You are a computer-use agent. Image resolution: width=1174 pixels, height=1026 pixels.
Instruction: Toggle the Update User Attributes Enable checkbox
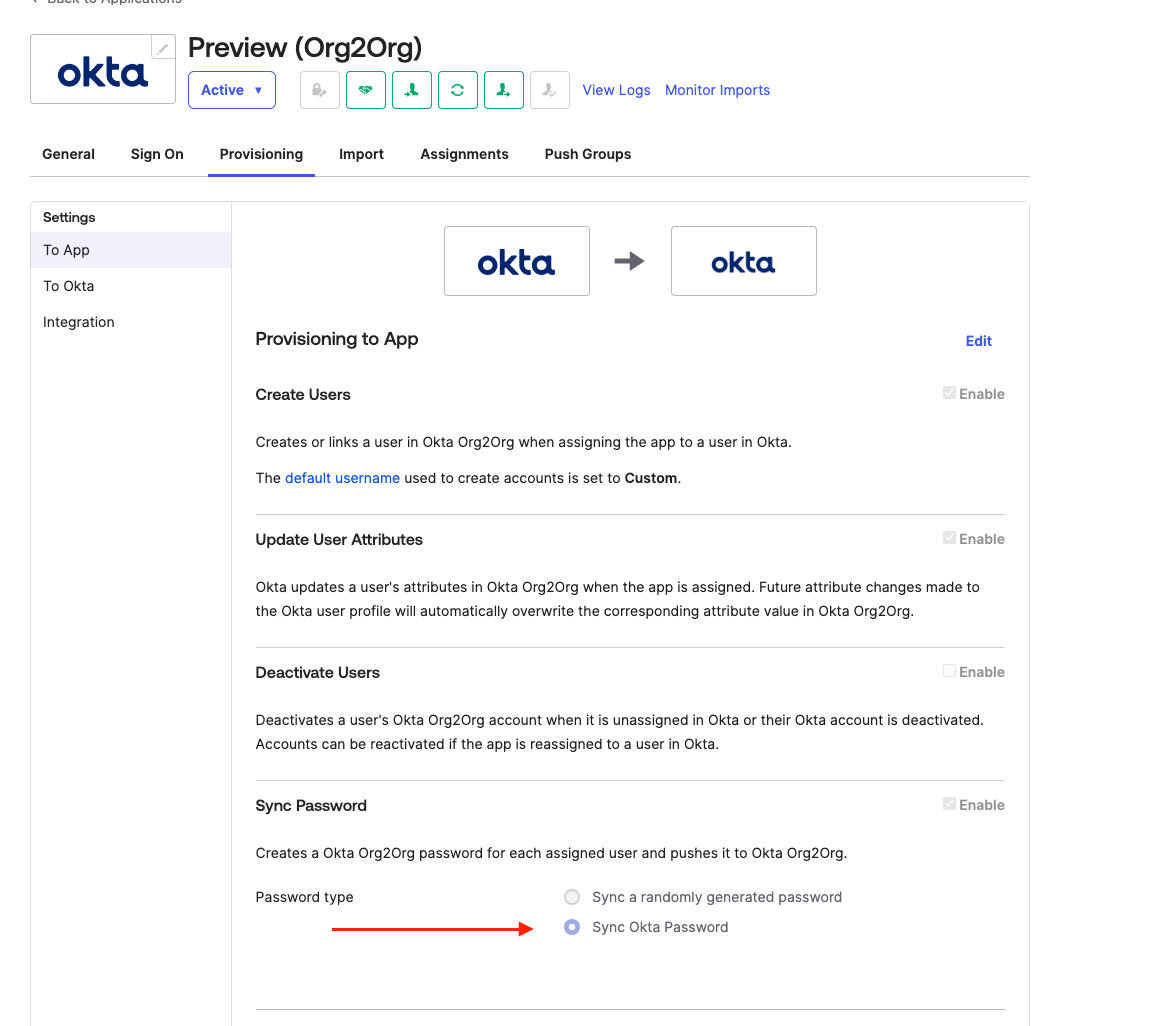(x=949, y=538)
